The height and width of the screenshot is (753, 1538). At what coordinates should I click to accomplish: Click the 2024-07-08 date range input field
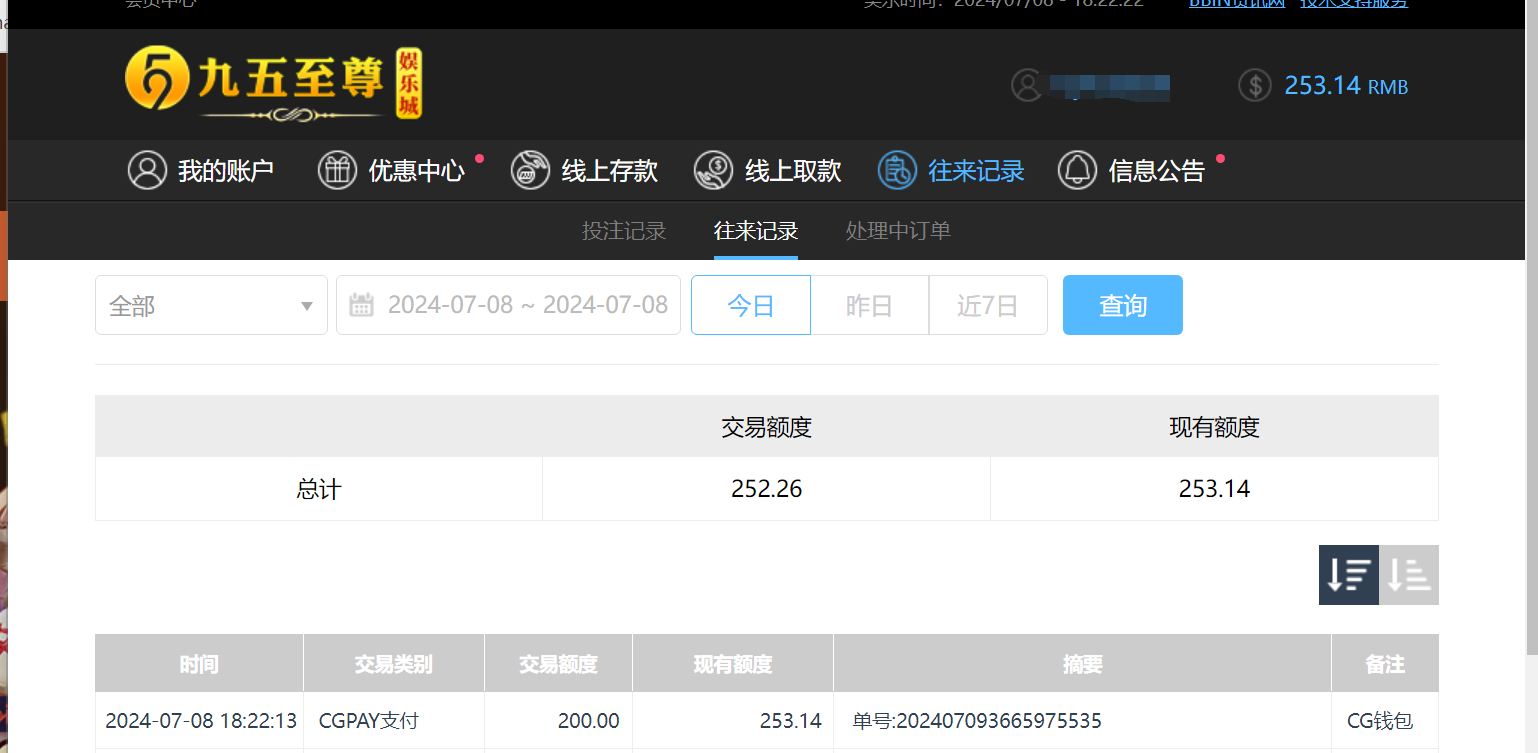[525, 305]
